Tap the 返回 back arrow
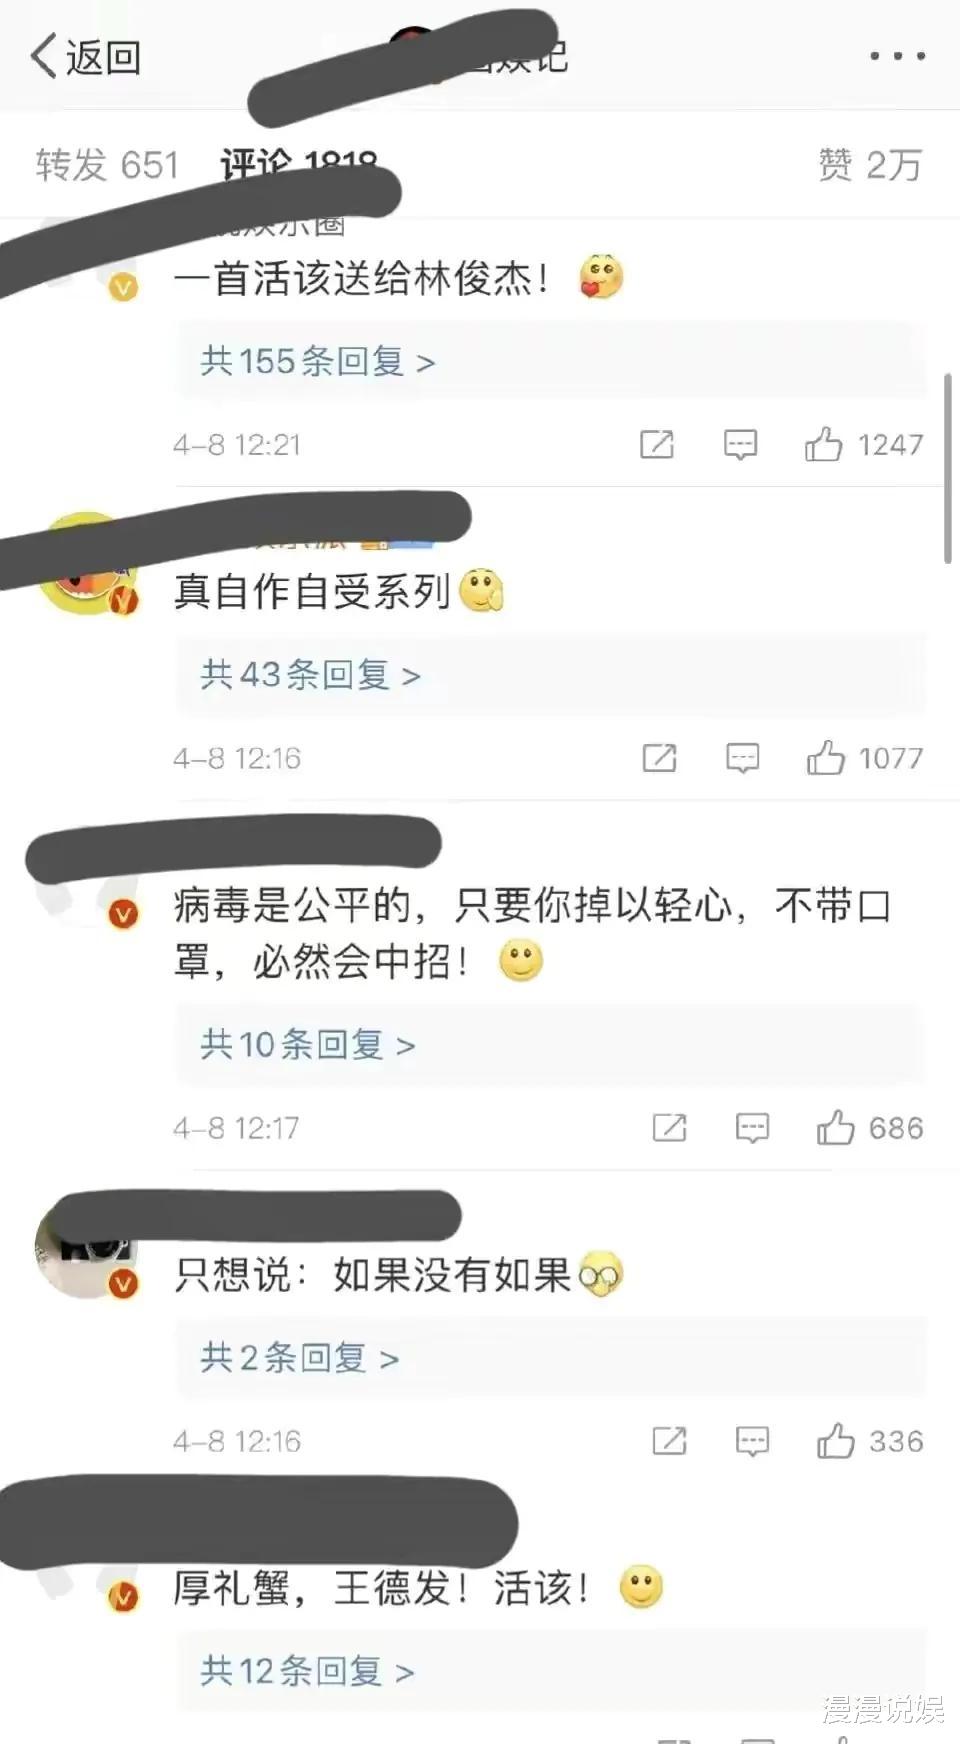The image size is (960, 1744). point(85,56)
